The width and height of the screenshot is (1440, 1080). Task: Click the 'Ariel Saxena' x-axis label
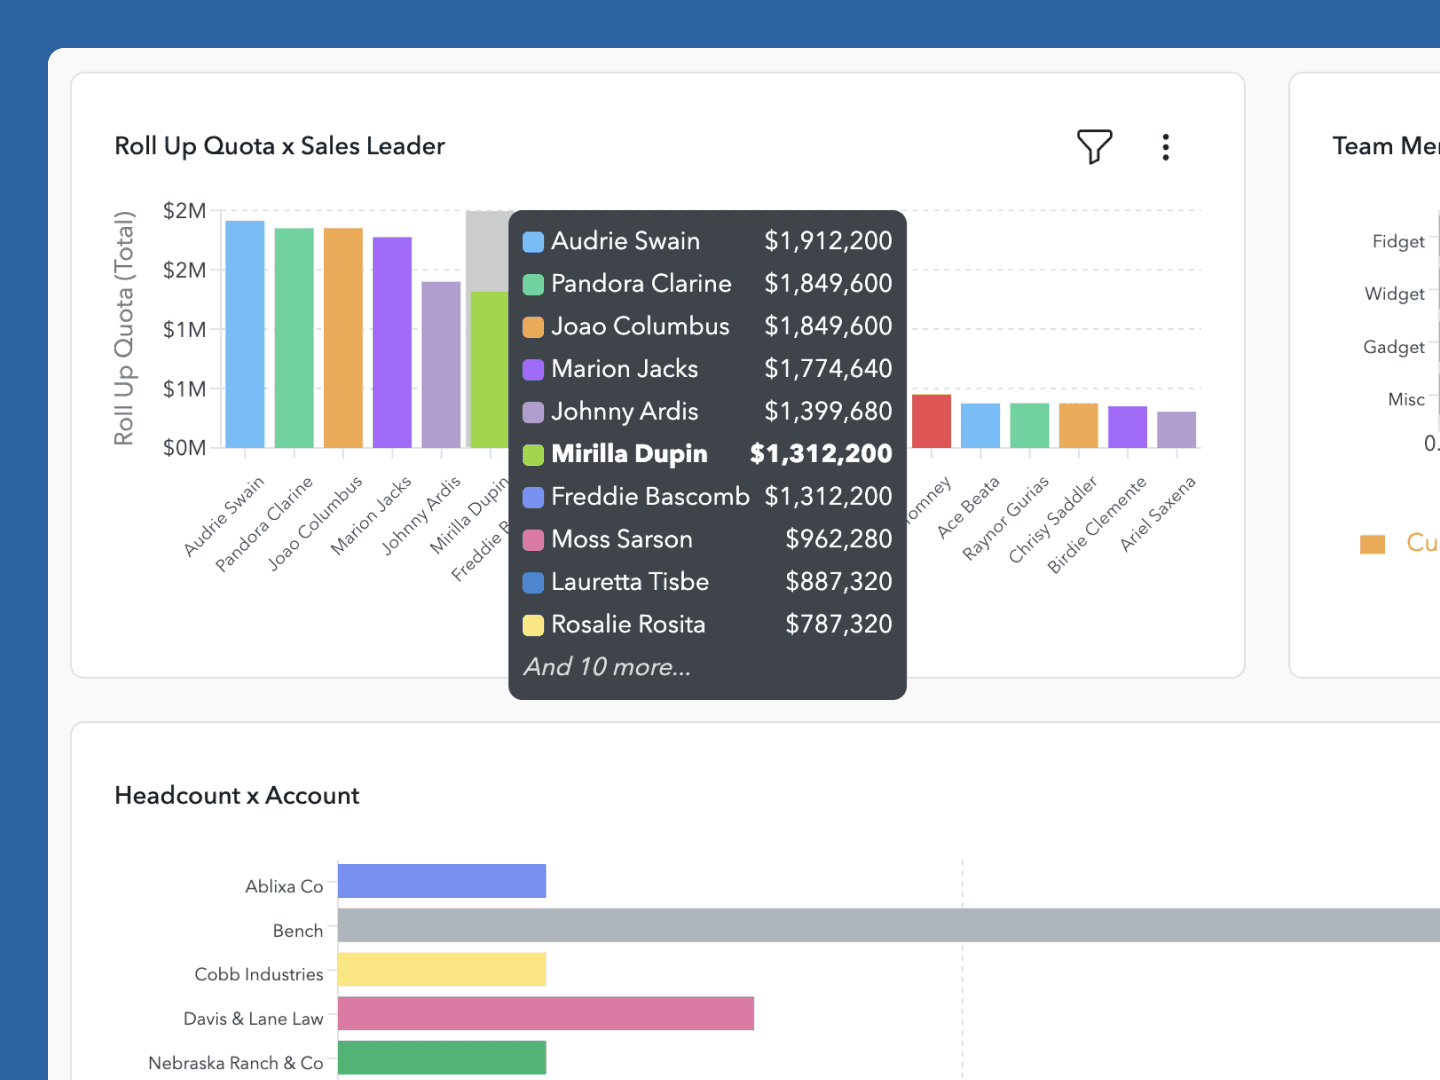point(1157,514)
